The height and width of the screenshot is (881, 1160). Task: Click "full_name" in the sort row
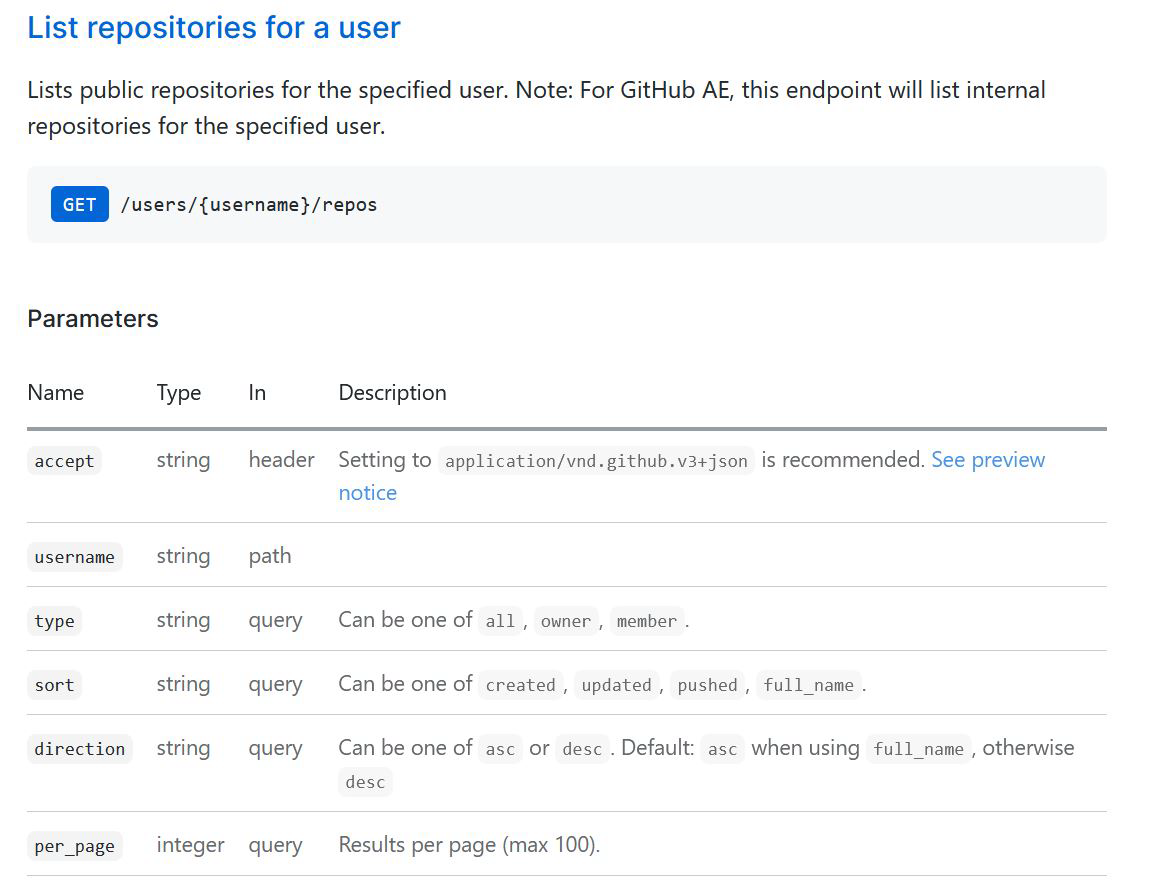(808, 685)
